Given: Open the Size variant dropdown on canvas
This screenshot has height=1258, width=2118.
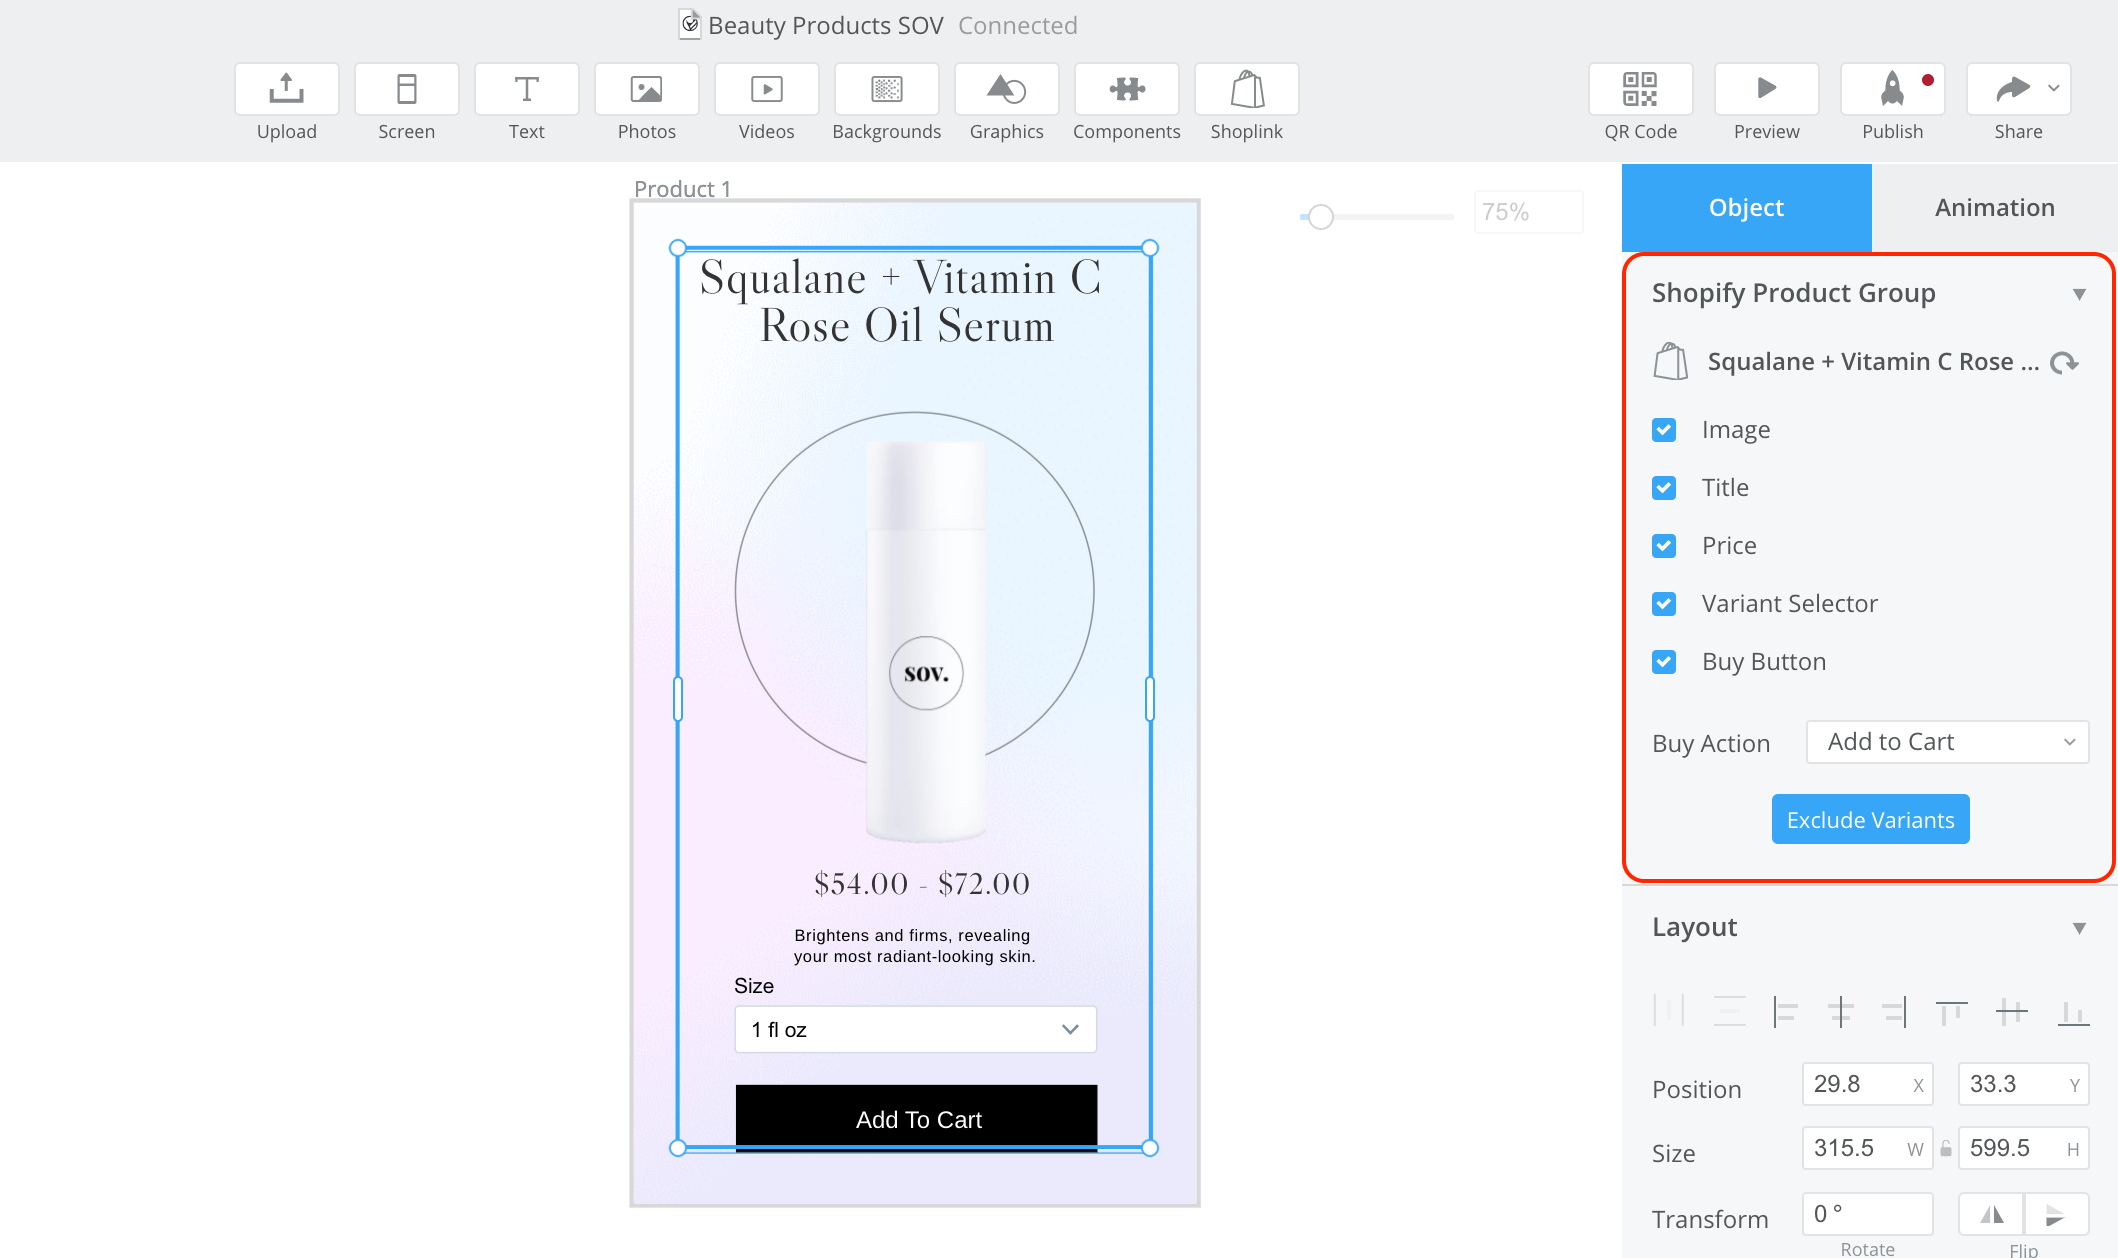Looking at the screenshot, I should click(915, 1030).
